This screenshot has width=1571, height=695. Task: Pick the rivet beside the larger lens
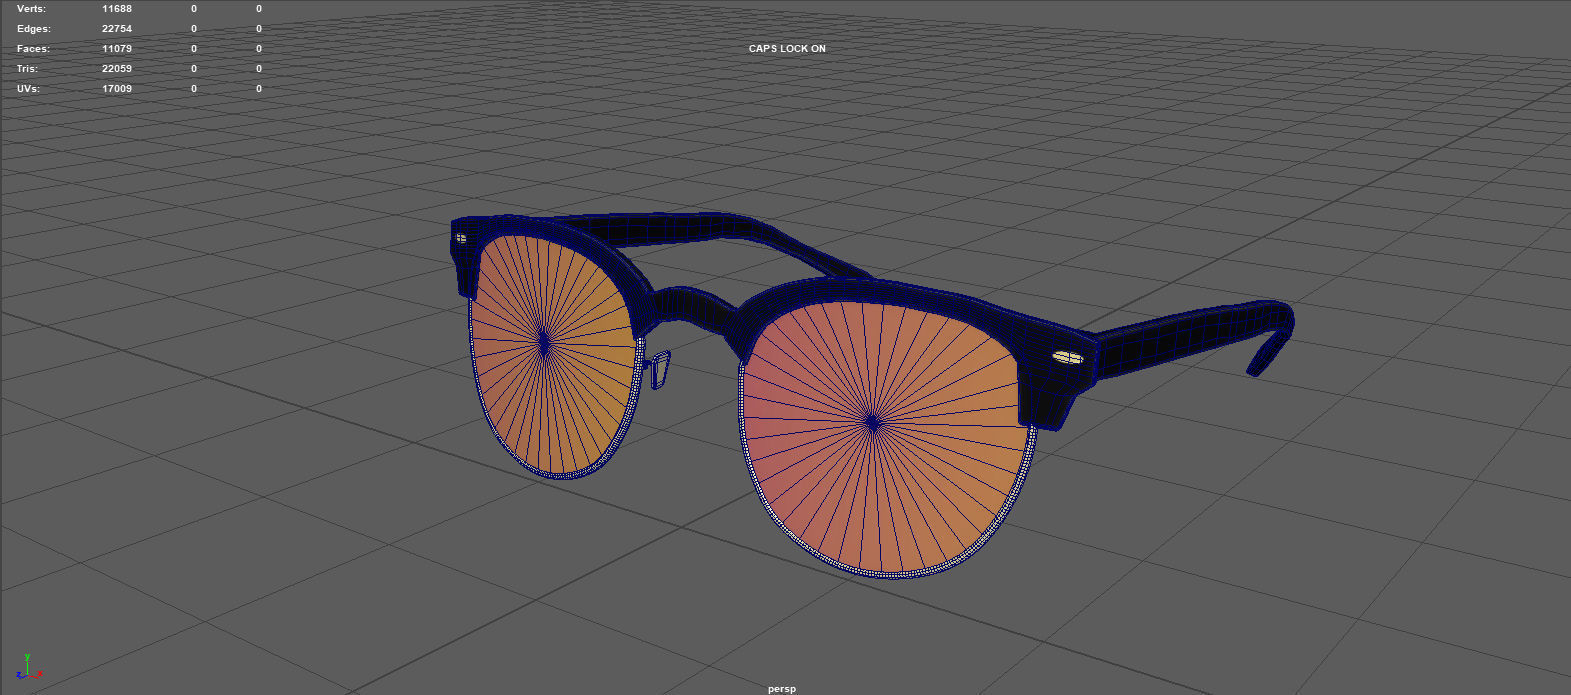1067,356
